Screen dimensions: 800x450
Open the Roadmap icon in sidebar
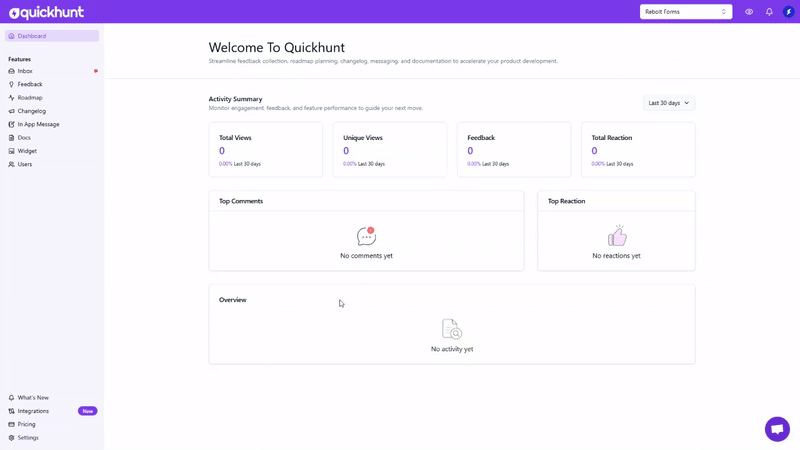(x=11, y=98)
